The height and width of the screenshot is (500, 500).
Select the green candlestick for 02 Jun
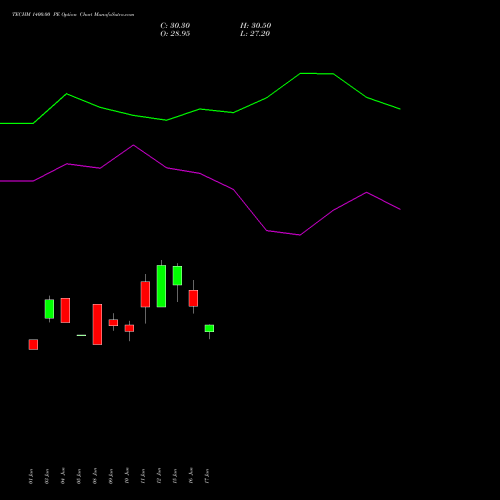(49, 309)
